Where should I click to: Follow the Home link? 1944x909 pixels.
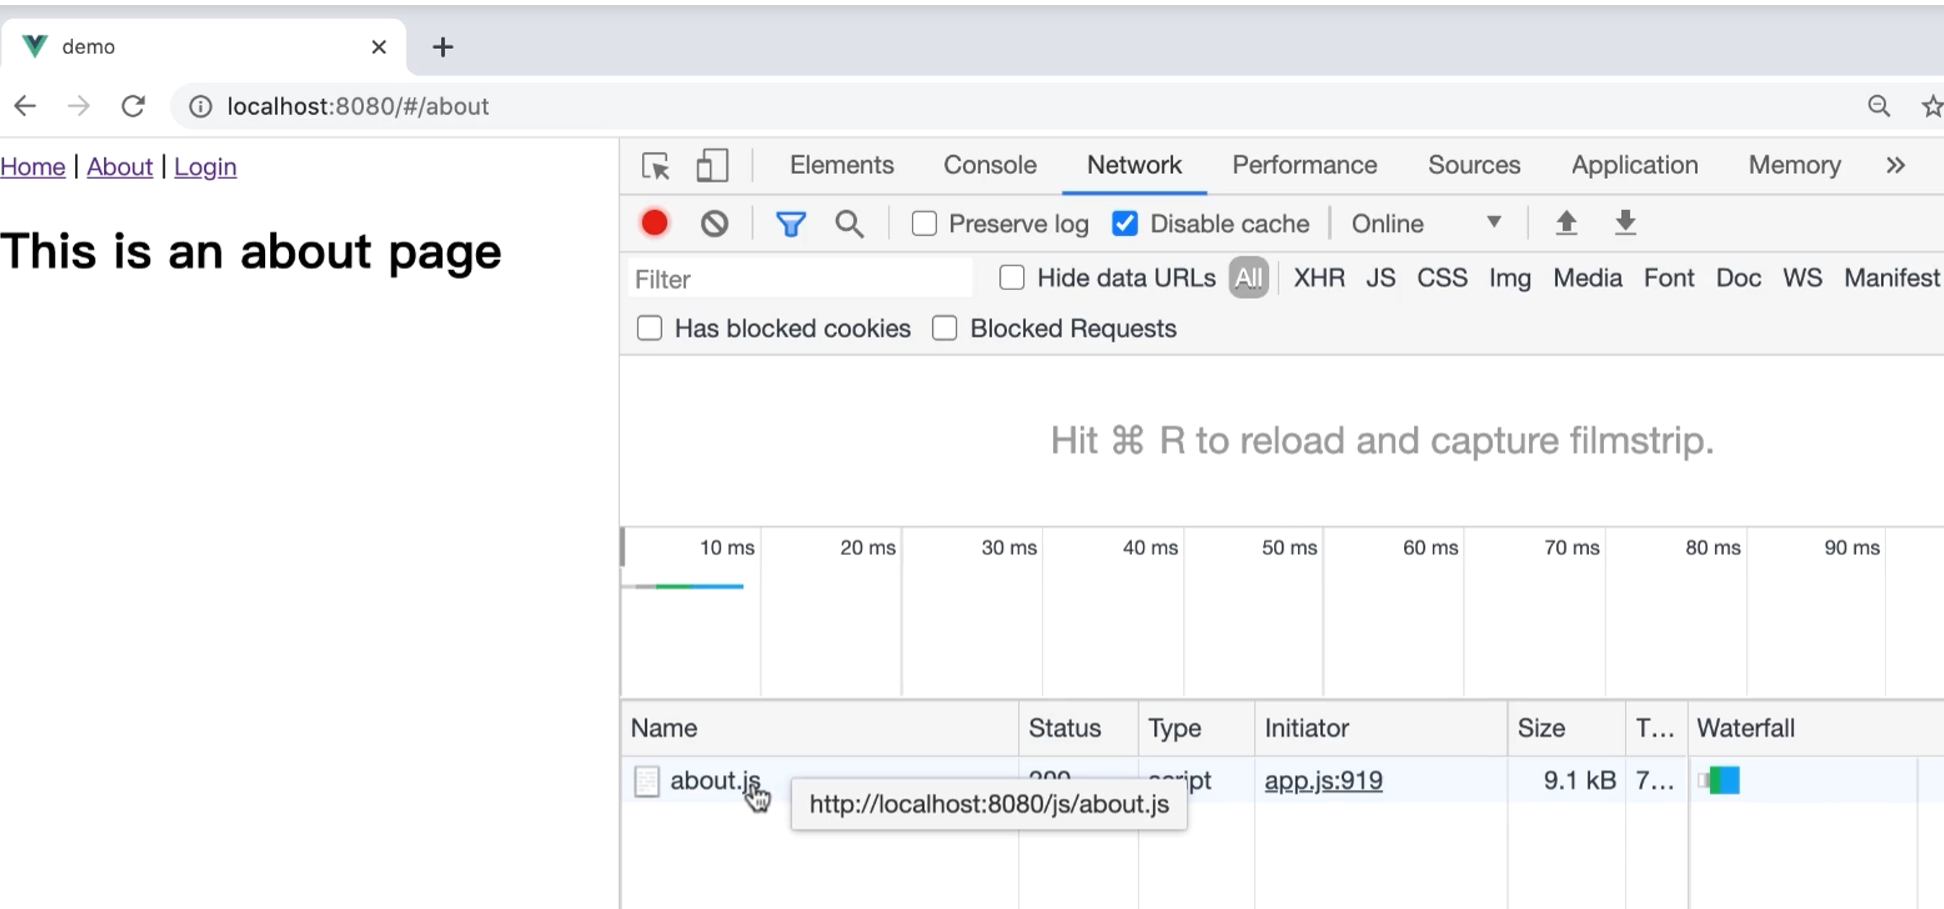[33, 167]
